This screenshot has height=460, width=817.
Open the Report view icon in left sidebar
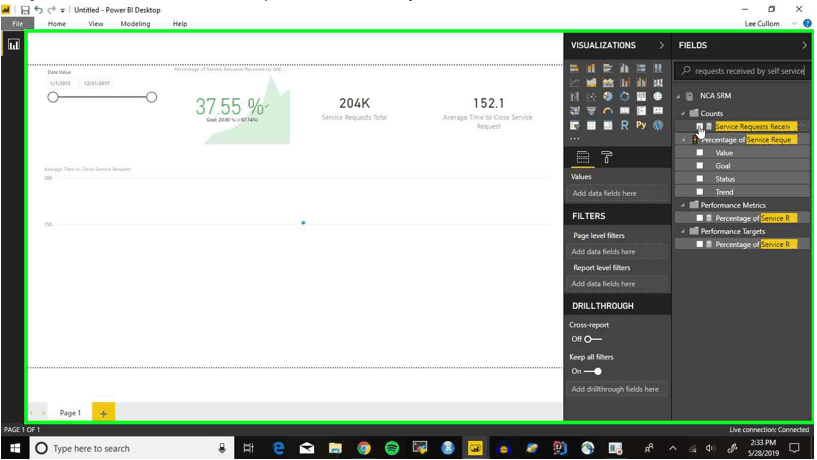click(14, 45)
